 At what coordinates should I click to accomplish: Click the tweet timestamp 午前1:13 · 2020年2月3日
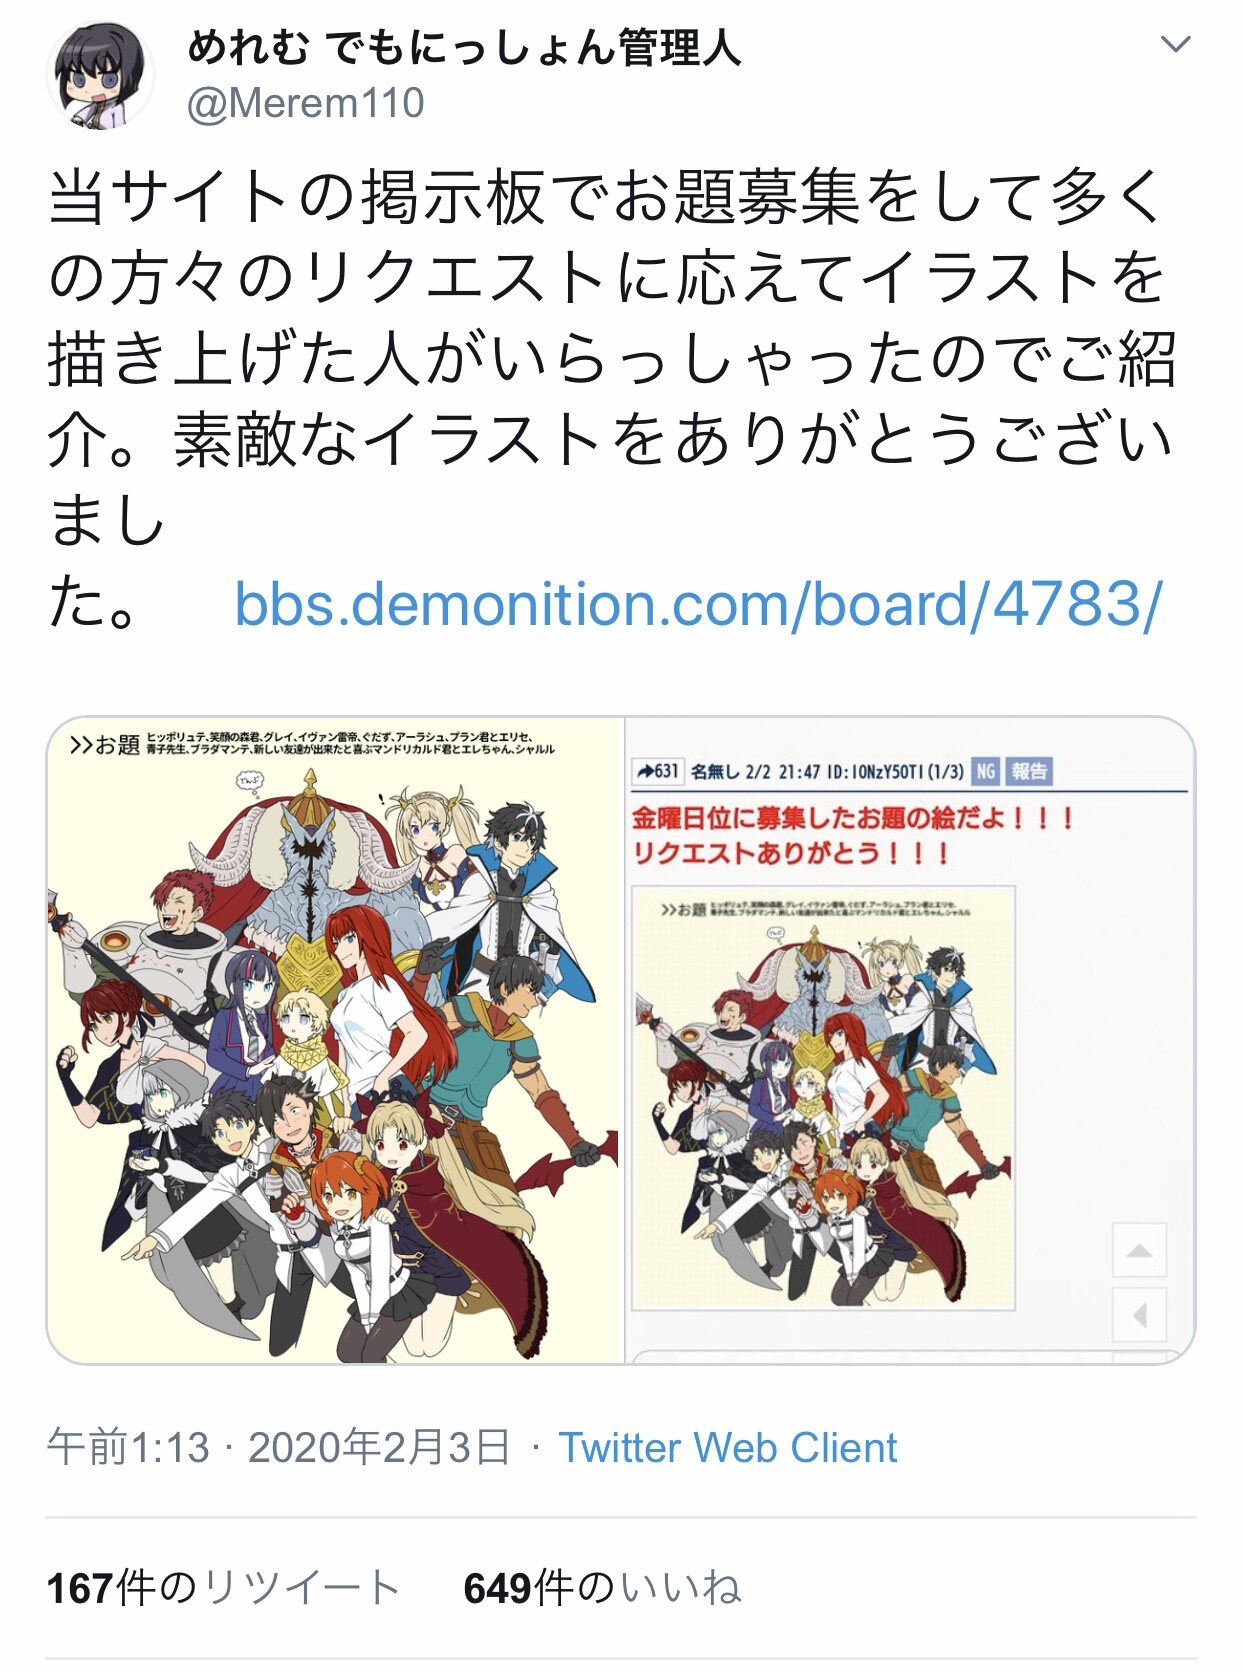[x=279, y=1448]
